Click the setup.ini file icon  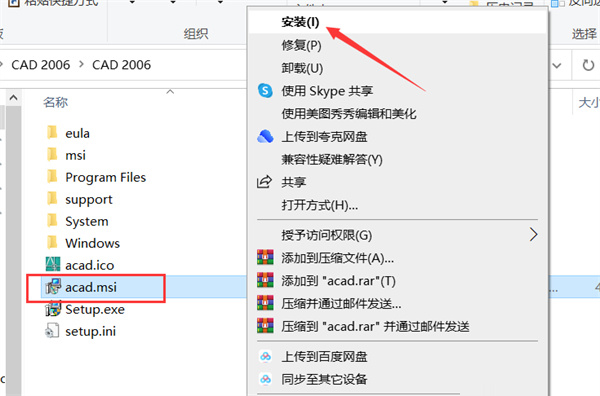[x=52, y=331]
